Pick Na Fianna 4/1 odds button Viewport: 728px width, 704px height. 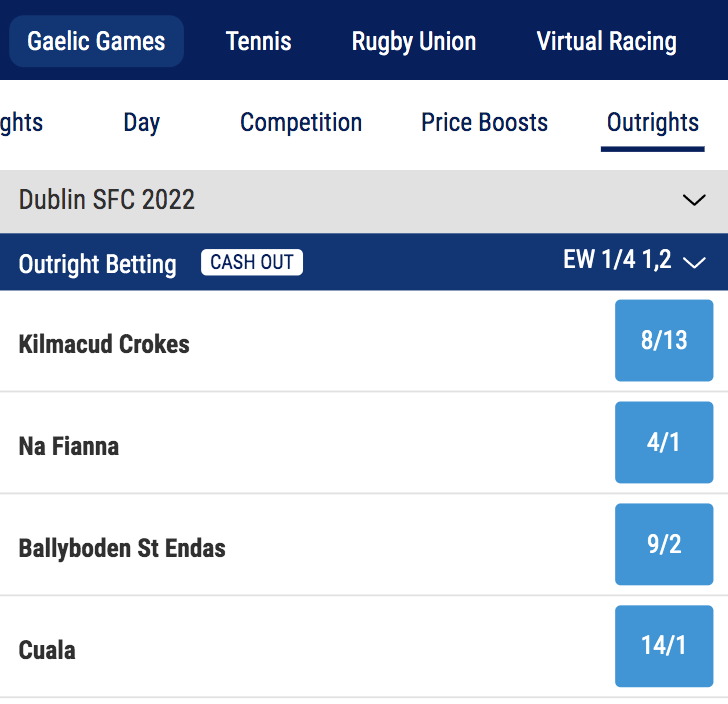(664, 442)
